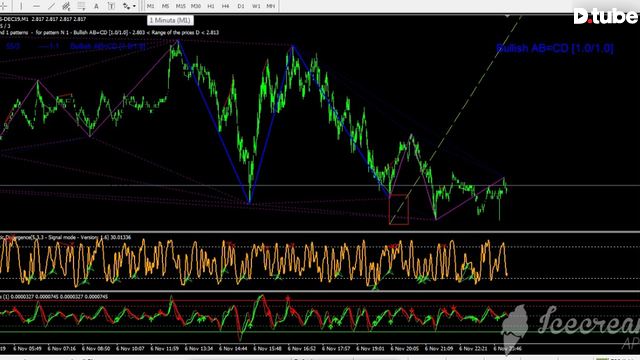This screenshot has height=360, width=640.
Task: Switch chart to M5 timeframe
Action: click(x=165, y=6)
